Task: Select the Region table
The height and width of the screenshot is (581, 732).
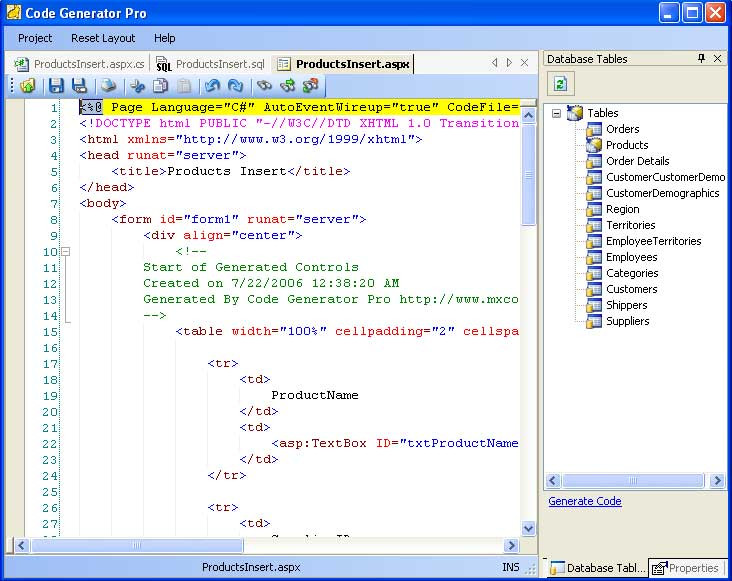Action: click(x=622, y=209)
